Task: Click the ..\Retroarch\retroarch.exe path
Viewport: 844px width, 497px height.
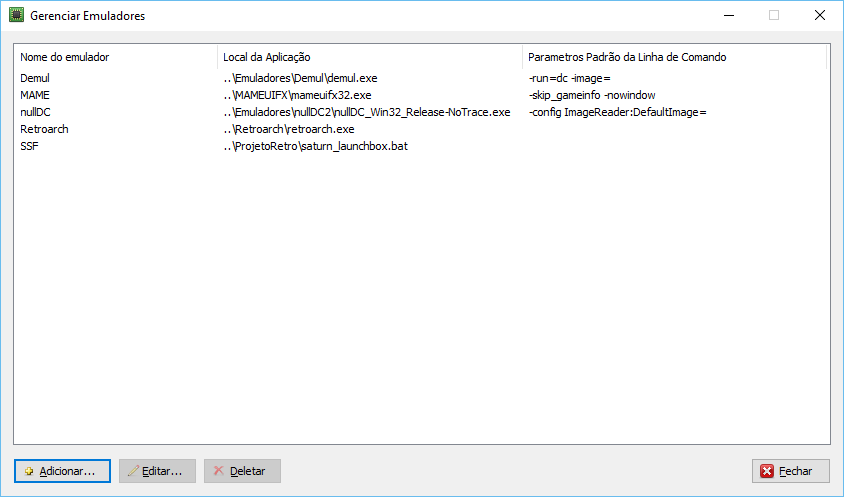Action: [289, 129]
